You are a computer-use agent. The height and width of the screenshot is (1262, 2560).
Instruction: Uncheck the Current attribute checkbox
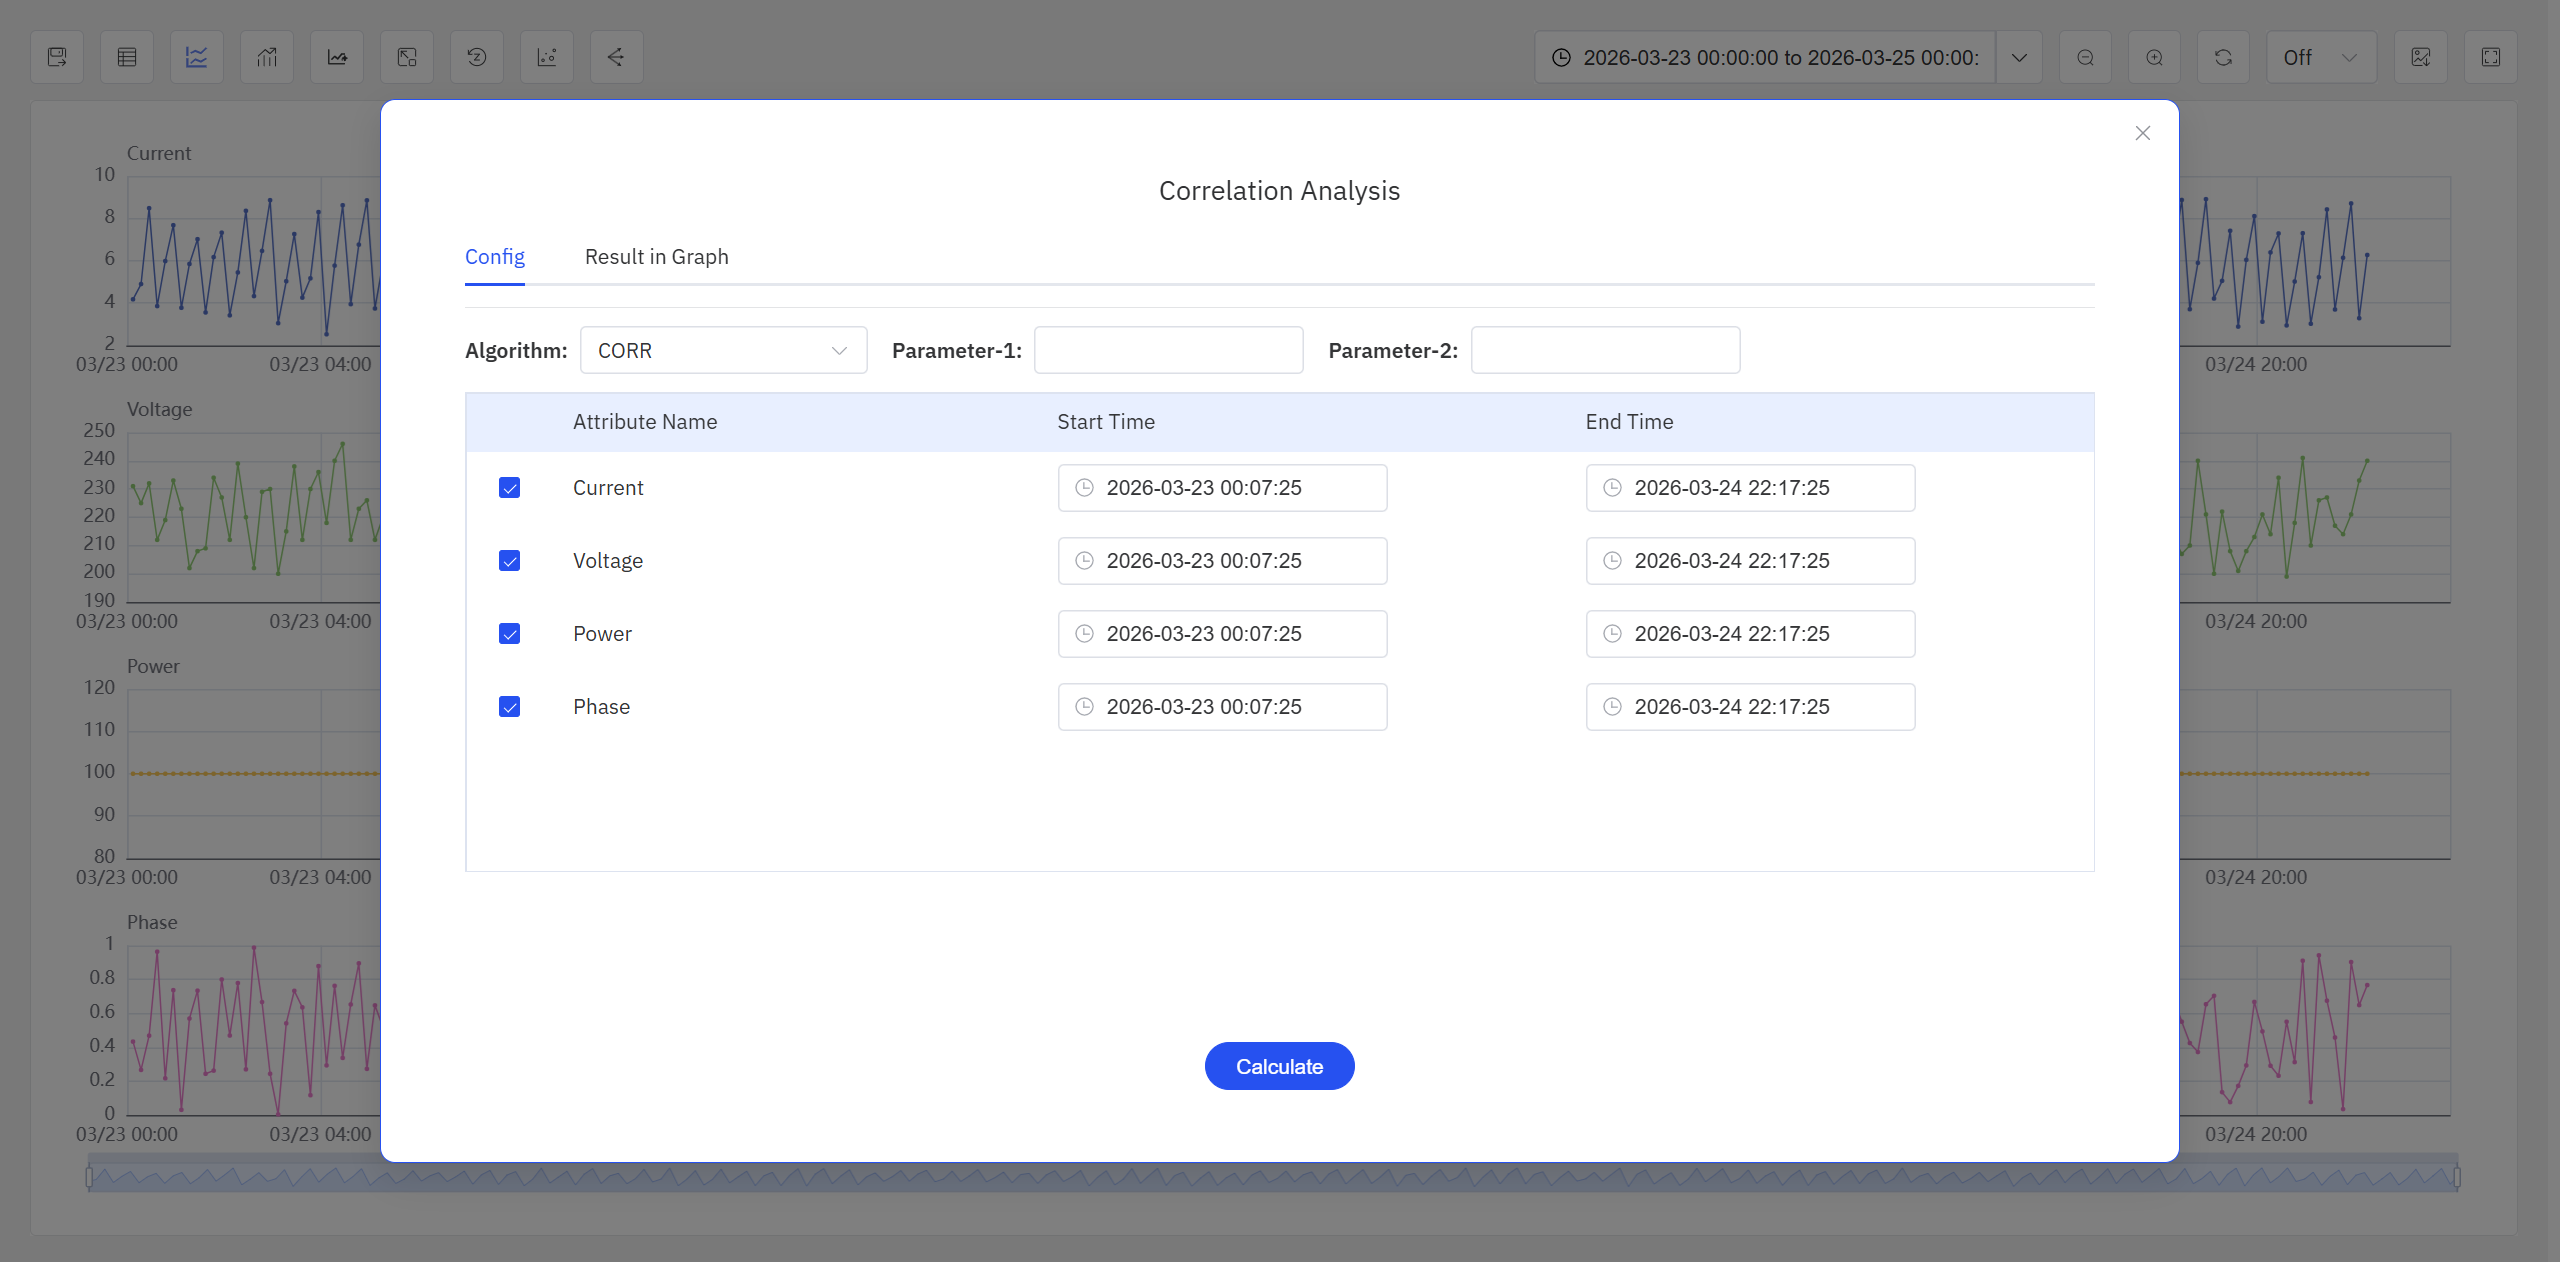point(510,488)
